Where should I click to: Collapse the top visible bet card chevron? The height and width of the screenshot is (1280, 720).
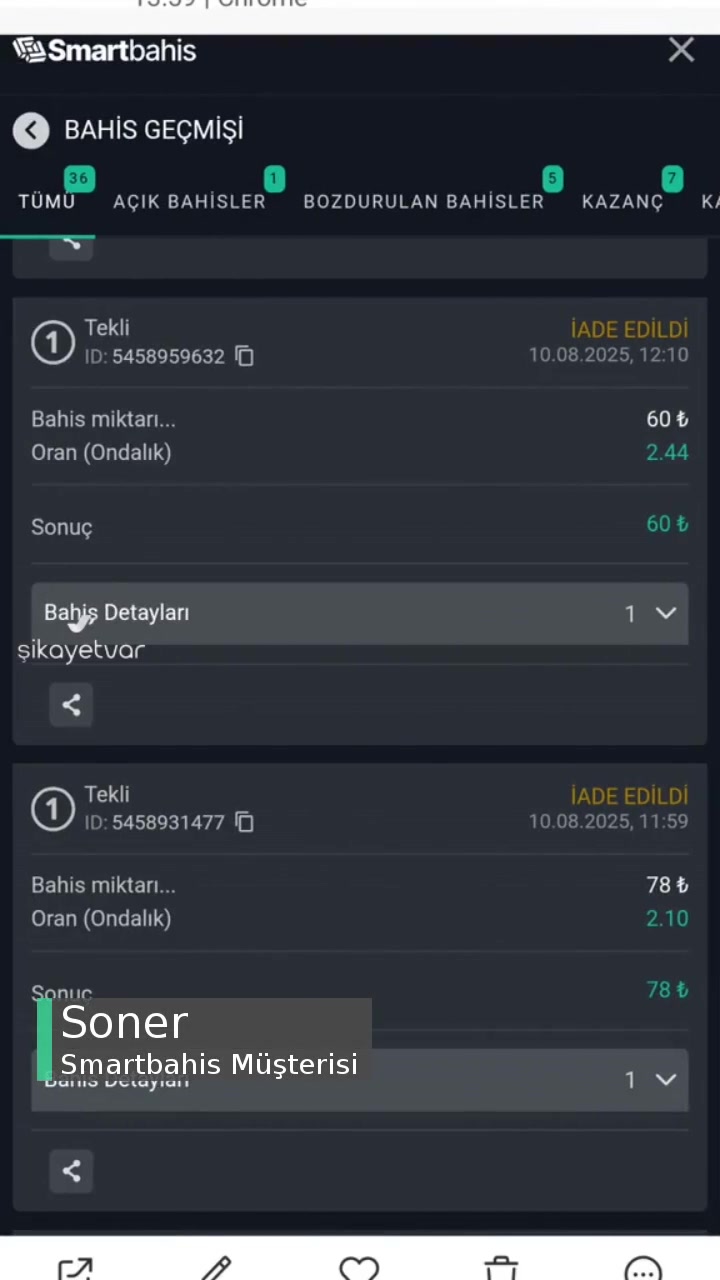click(x=70, y=243)
